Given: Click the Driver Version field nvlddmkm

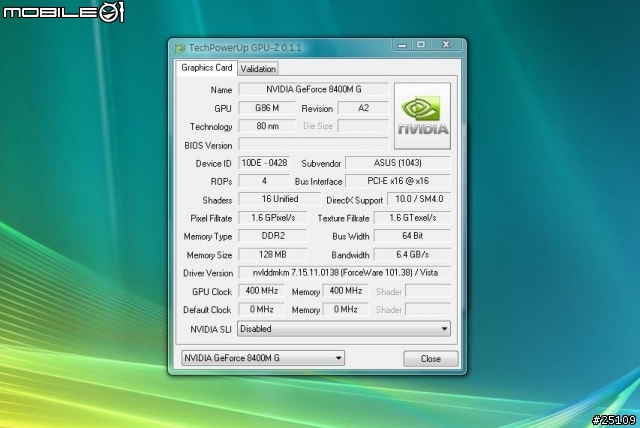Looking at the screenshot, I should click(345, 273).
